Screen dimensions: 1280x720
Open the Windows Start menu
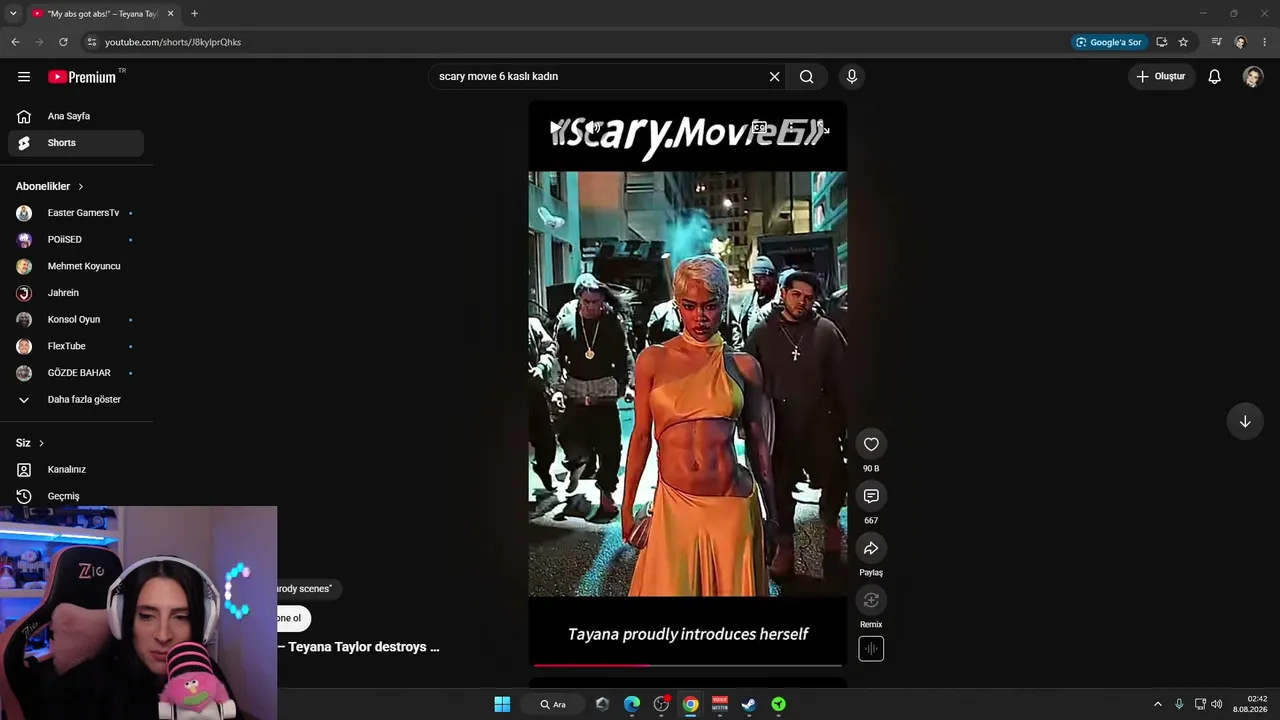502,704
